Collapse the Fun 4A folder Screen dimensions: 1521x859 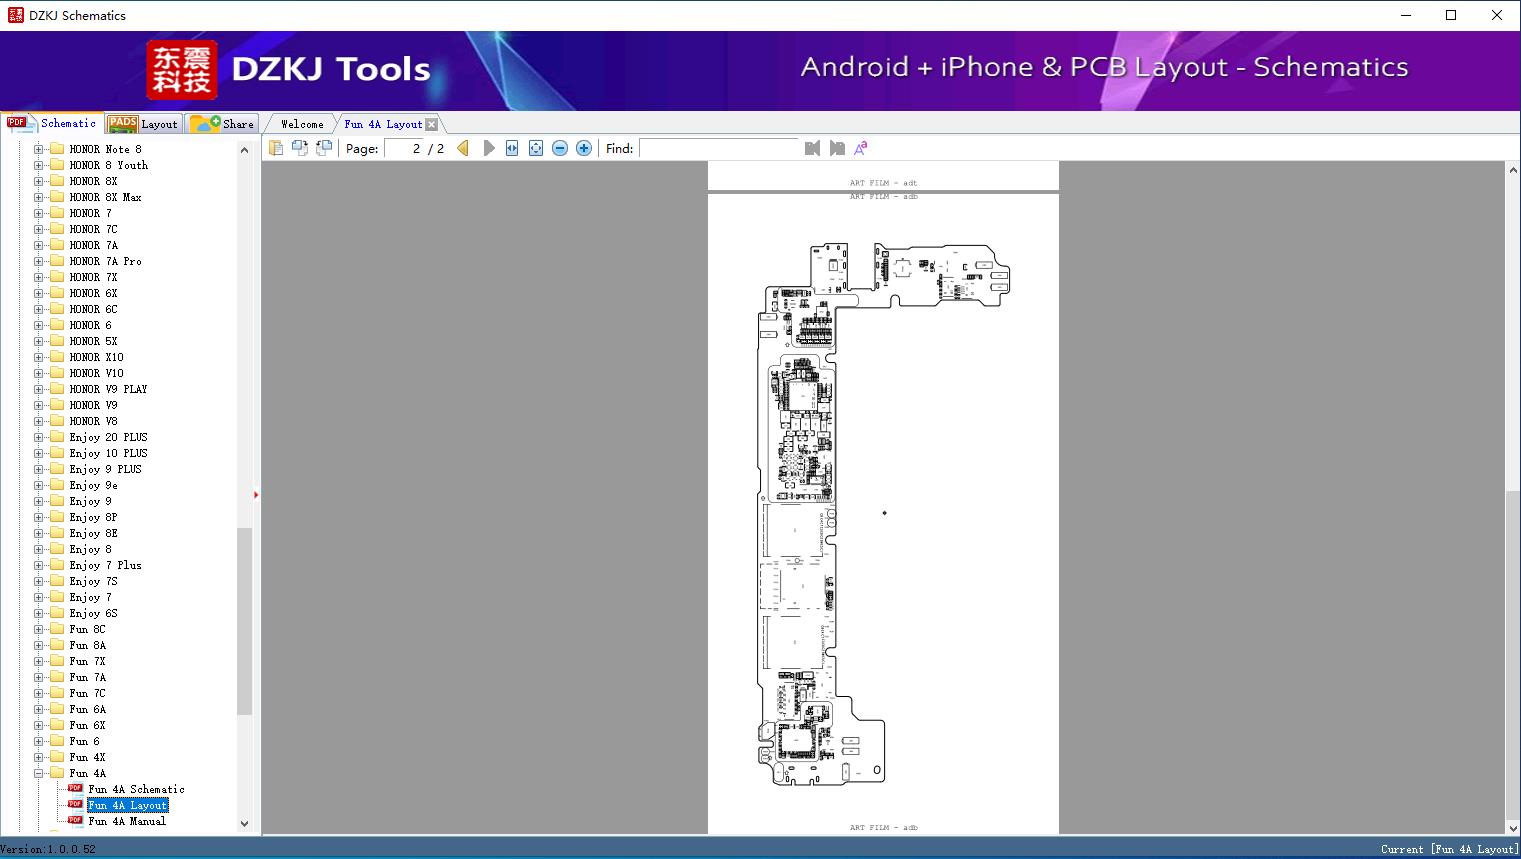point(39,773)
